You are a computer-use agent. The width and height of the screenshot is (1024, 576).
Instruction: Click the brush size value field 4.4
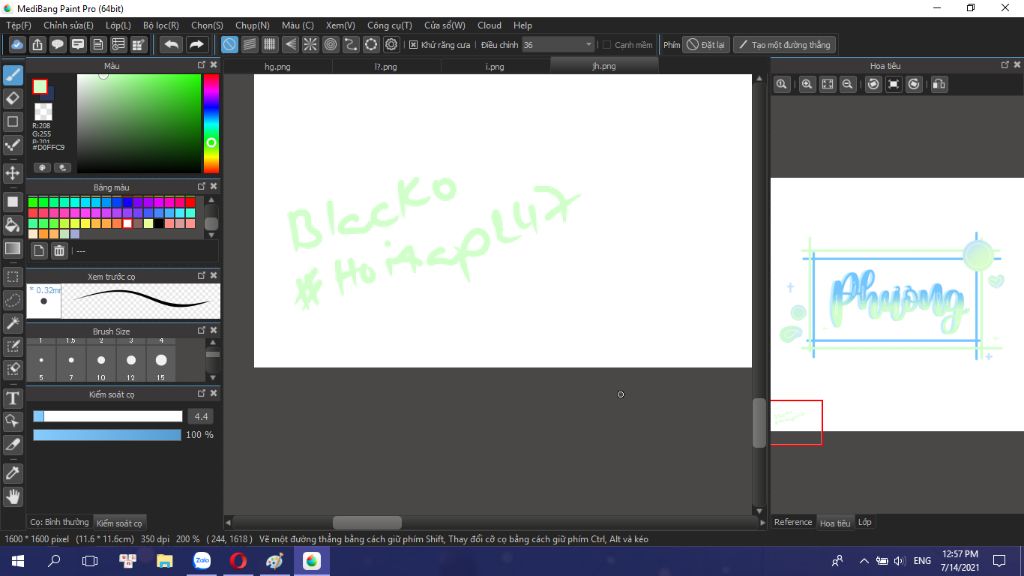201,416
